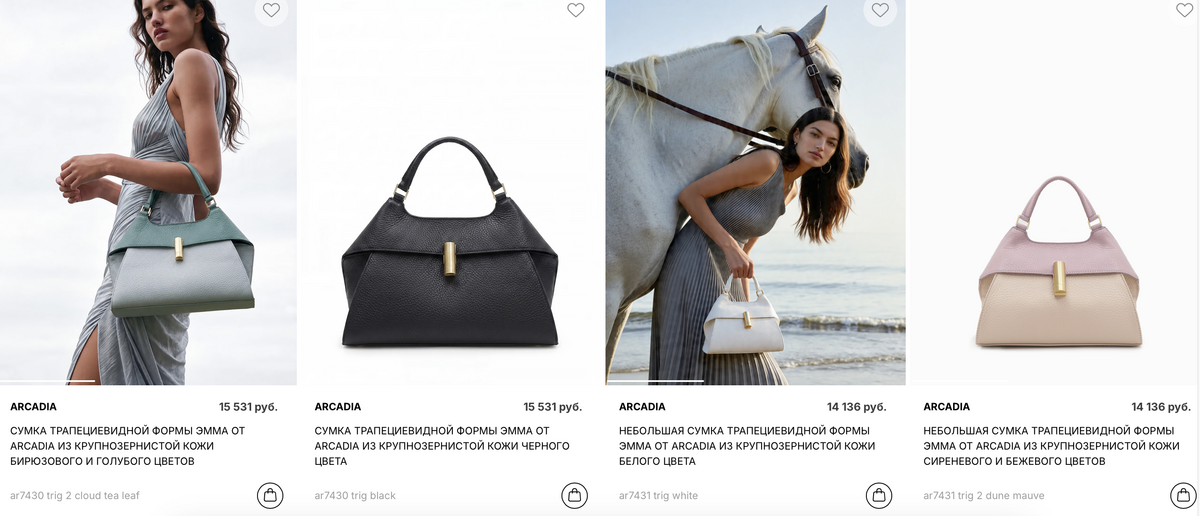Toggle wishlist heart on white horse photo
Screen dimensions: 1200x516
[880, 10]
